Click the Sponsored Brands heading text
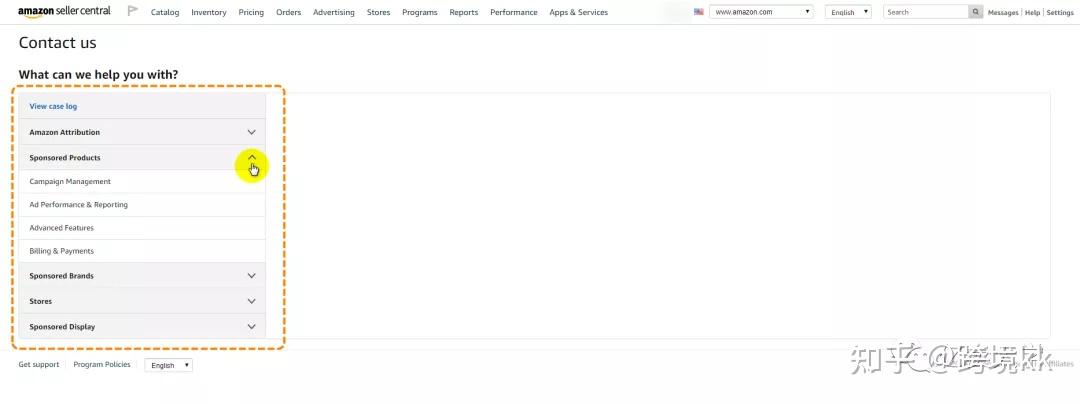The image size is (1080, 404). 61,276
